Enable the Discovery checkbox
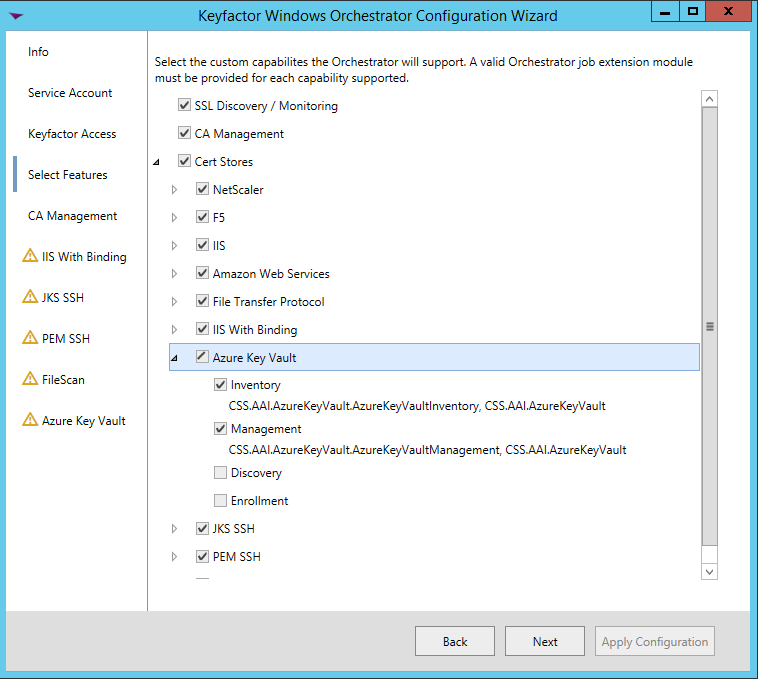Viewport: 758px width, 679px height. click(x=220, y=473)
